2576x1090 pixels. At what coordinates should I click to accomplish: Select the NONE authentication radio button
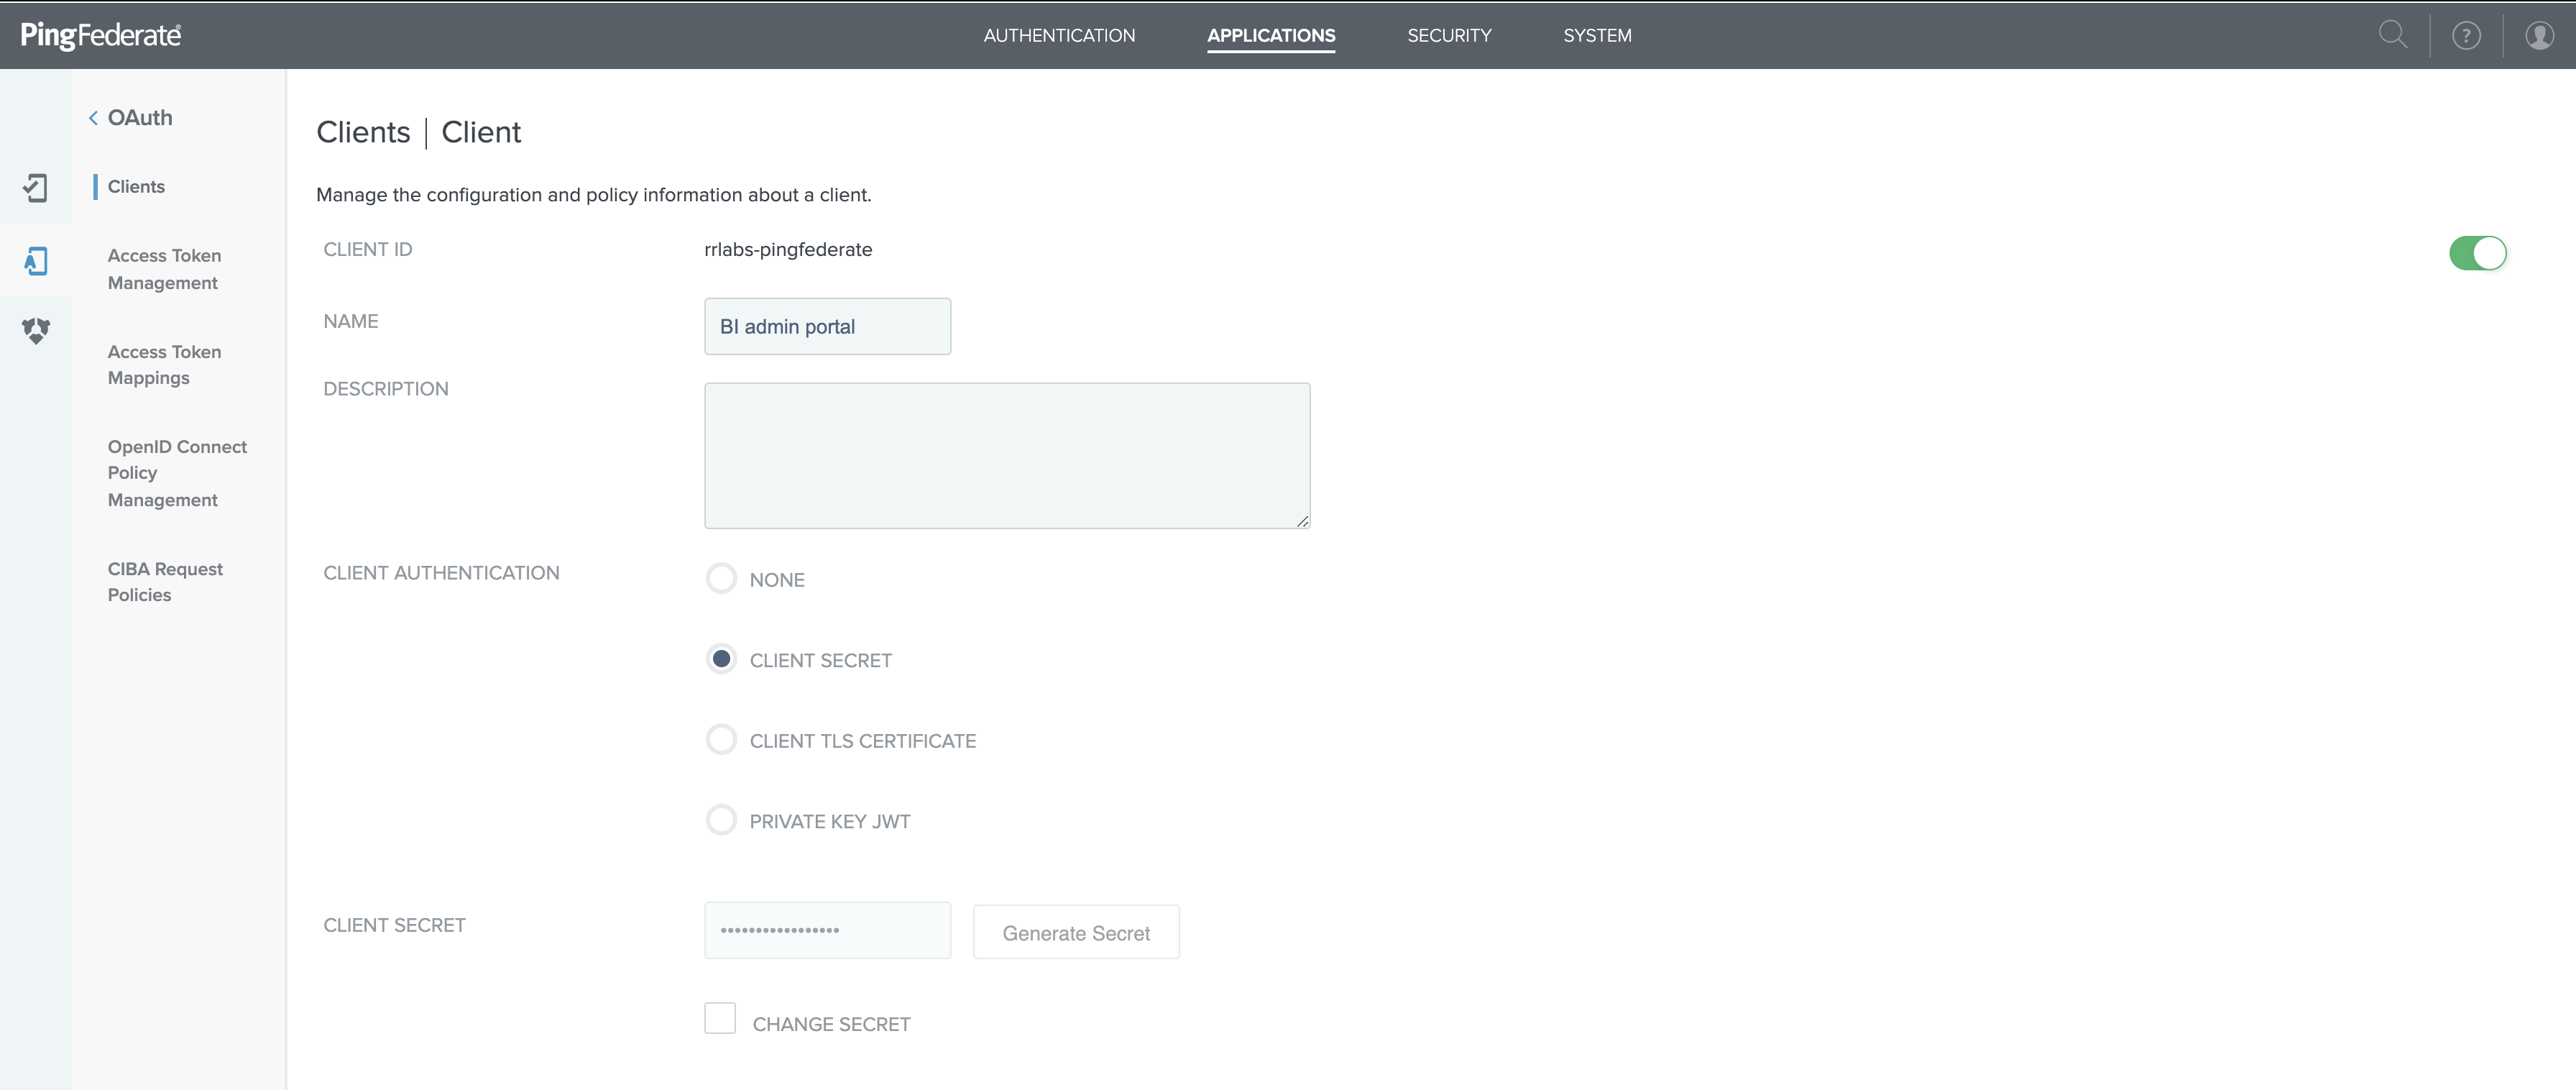721,579
